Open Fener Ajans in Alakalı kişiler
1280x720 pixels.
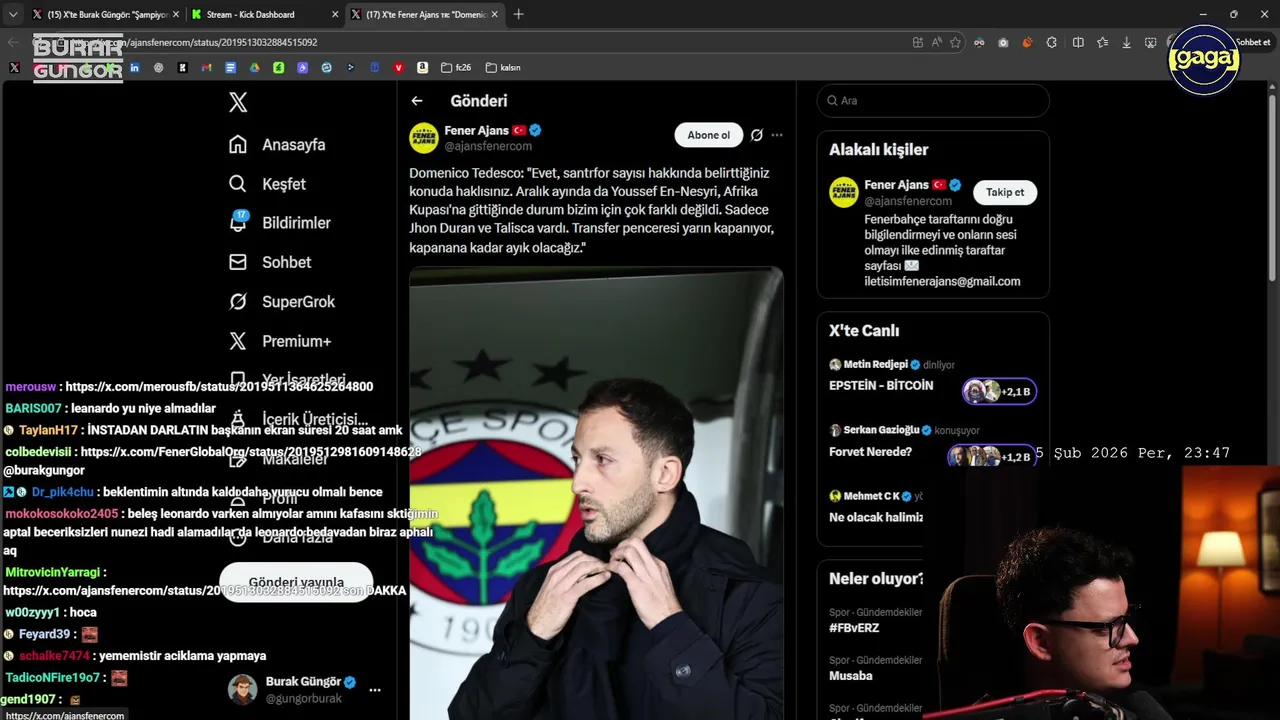(896, 185)
